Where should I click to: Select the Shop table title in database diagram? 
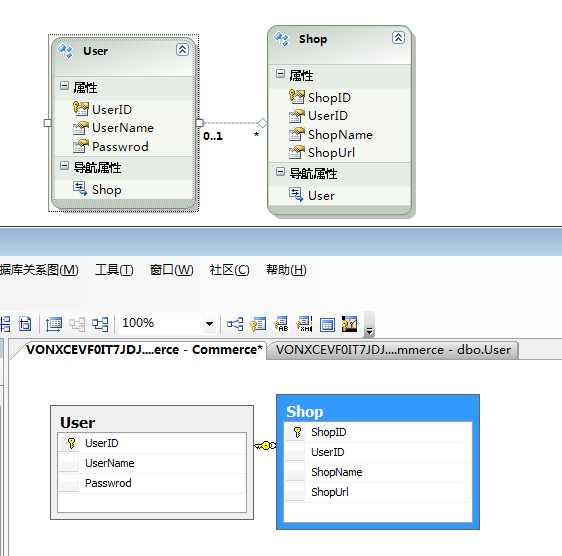click(305, 412)
